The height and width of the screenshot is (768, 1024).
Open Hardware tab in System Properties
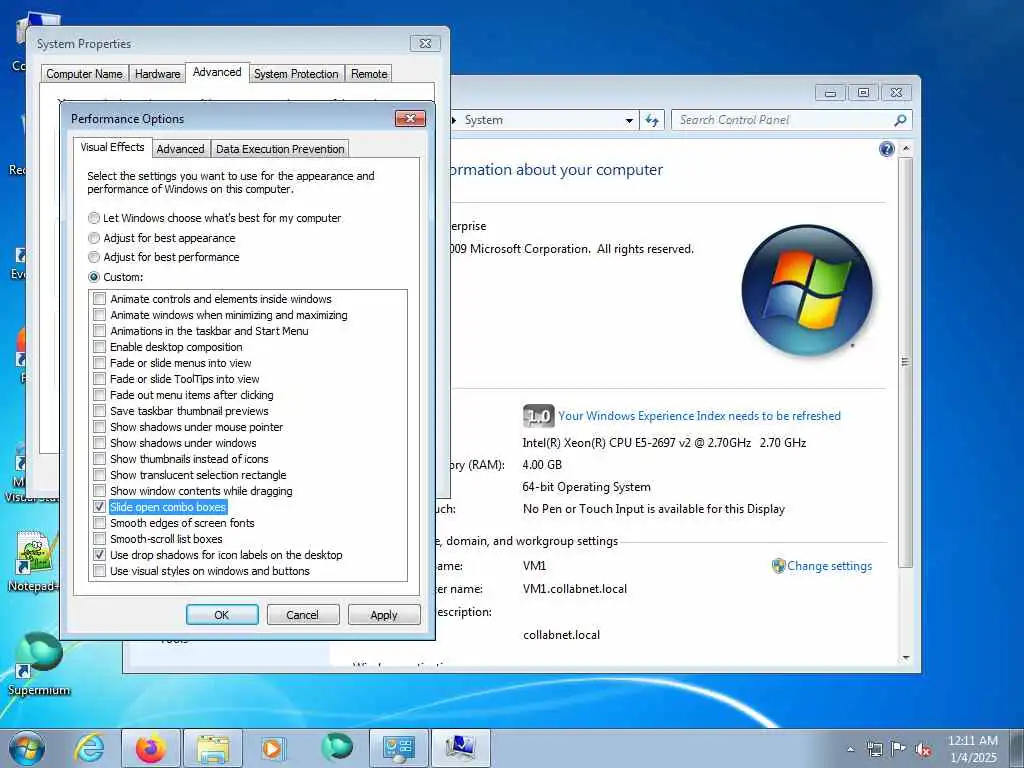click(157, 74)
